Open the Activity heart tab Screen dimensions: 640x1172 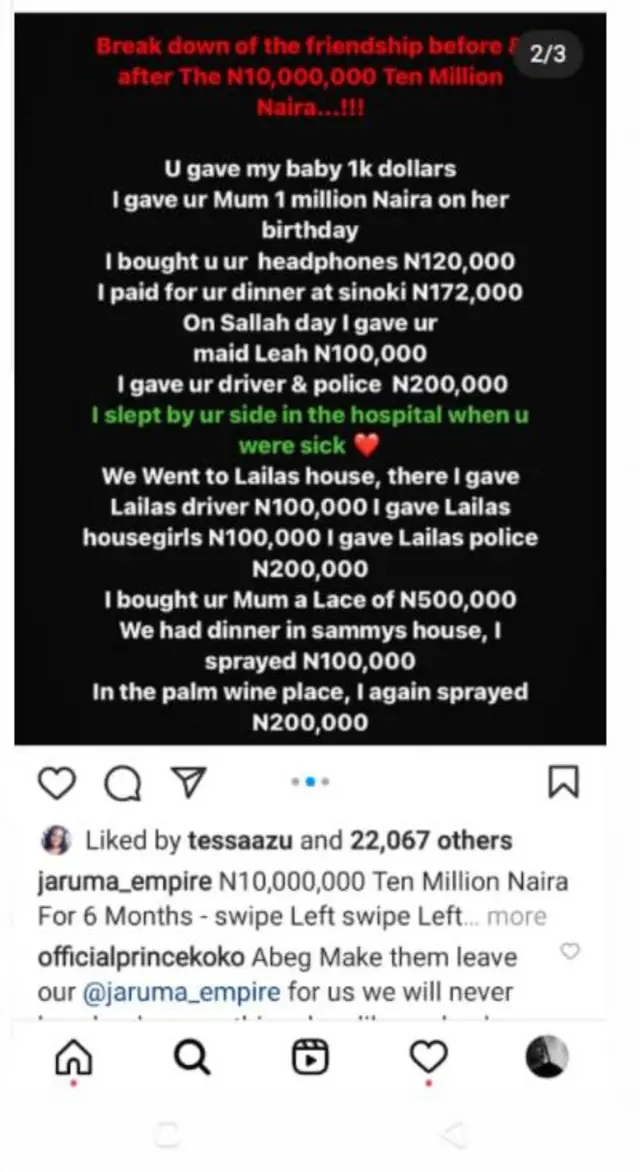pyautogui.click(x=429, y=1056)
